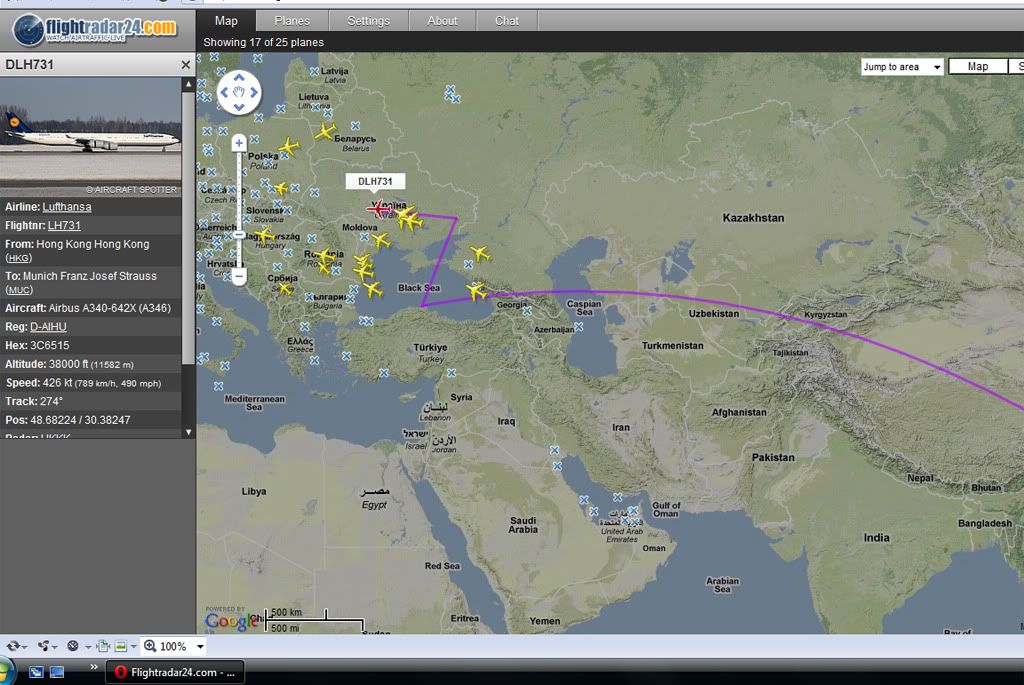
Task: Pan the map right with the arrow
Action: (254, 93)
